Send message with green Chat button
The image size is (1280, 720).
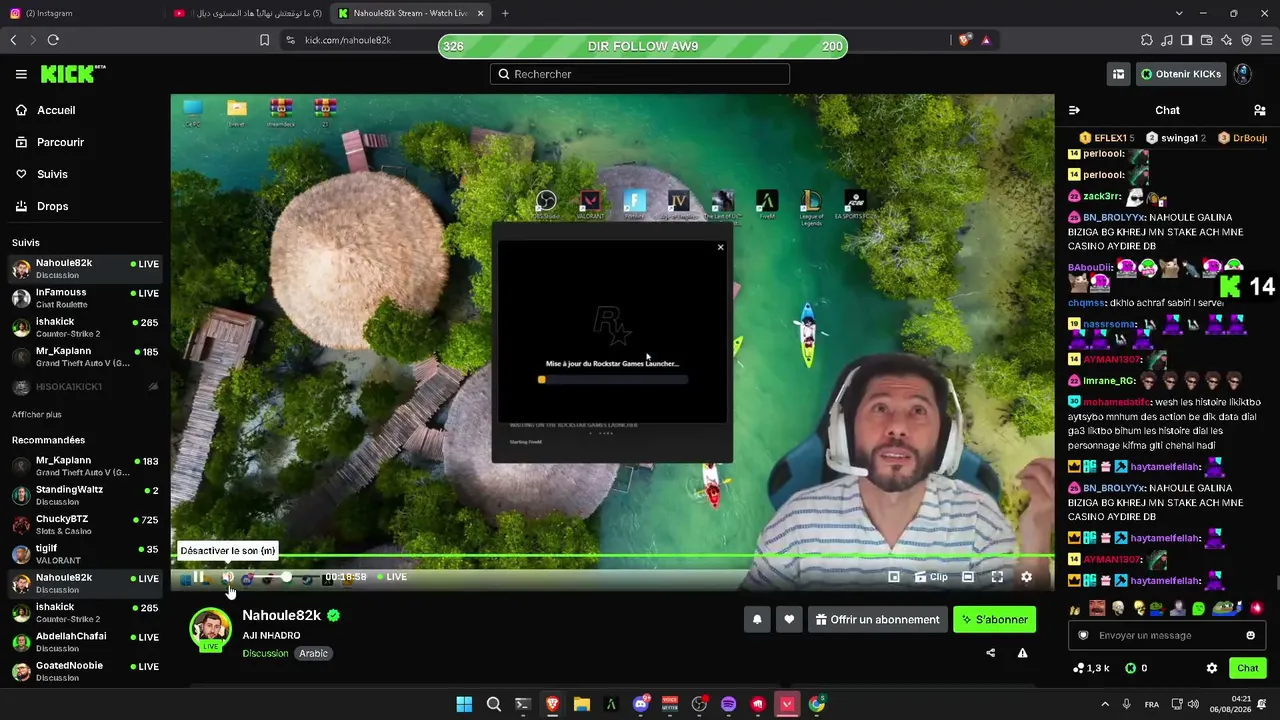[1248, 668]
